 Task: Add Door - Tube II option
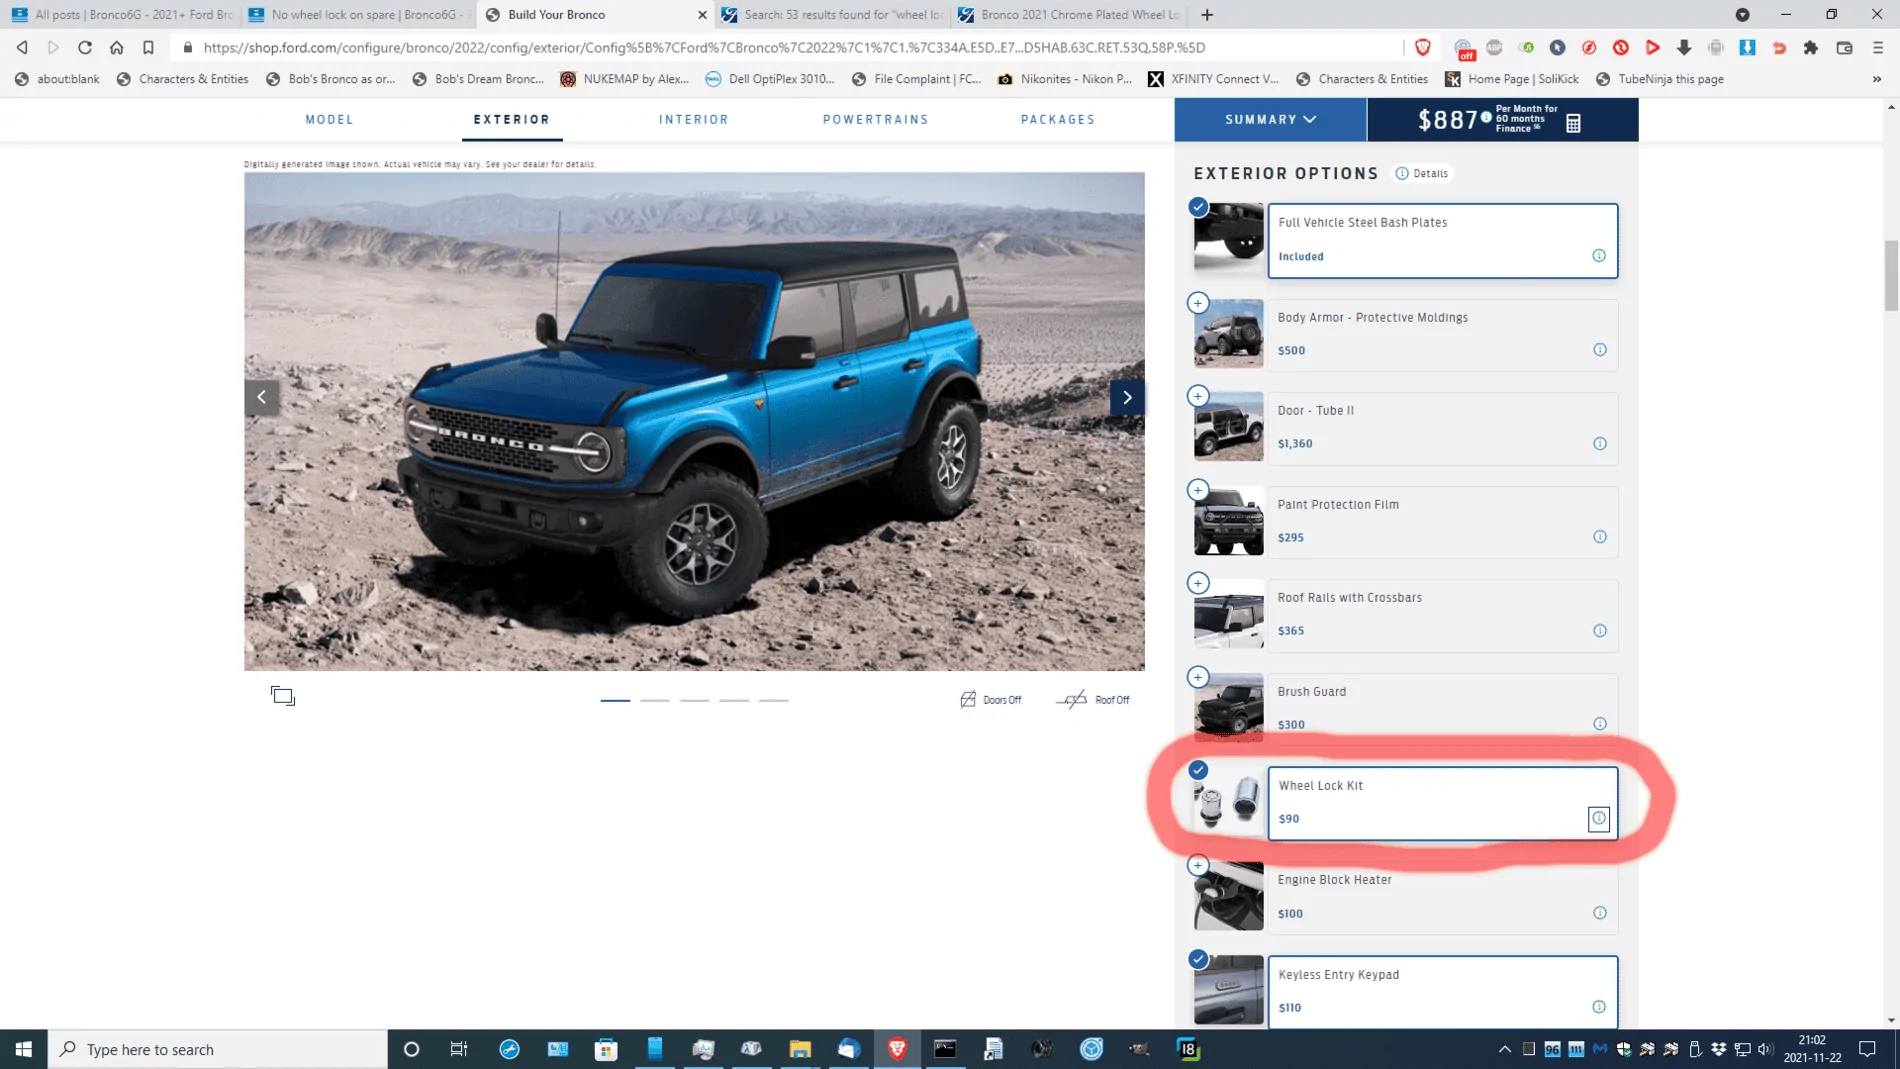point(1198,396)
